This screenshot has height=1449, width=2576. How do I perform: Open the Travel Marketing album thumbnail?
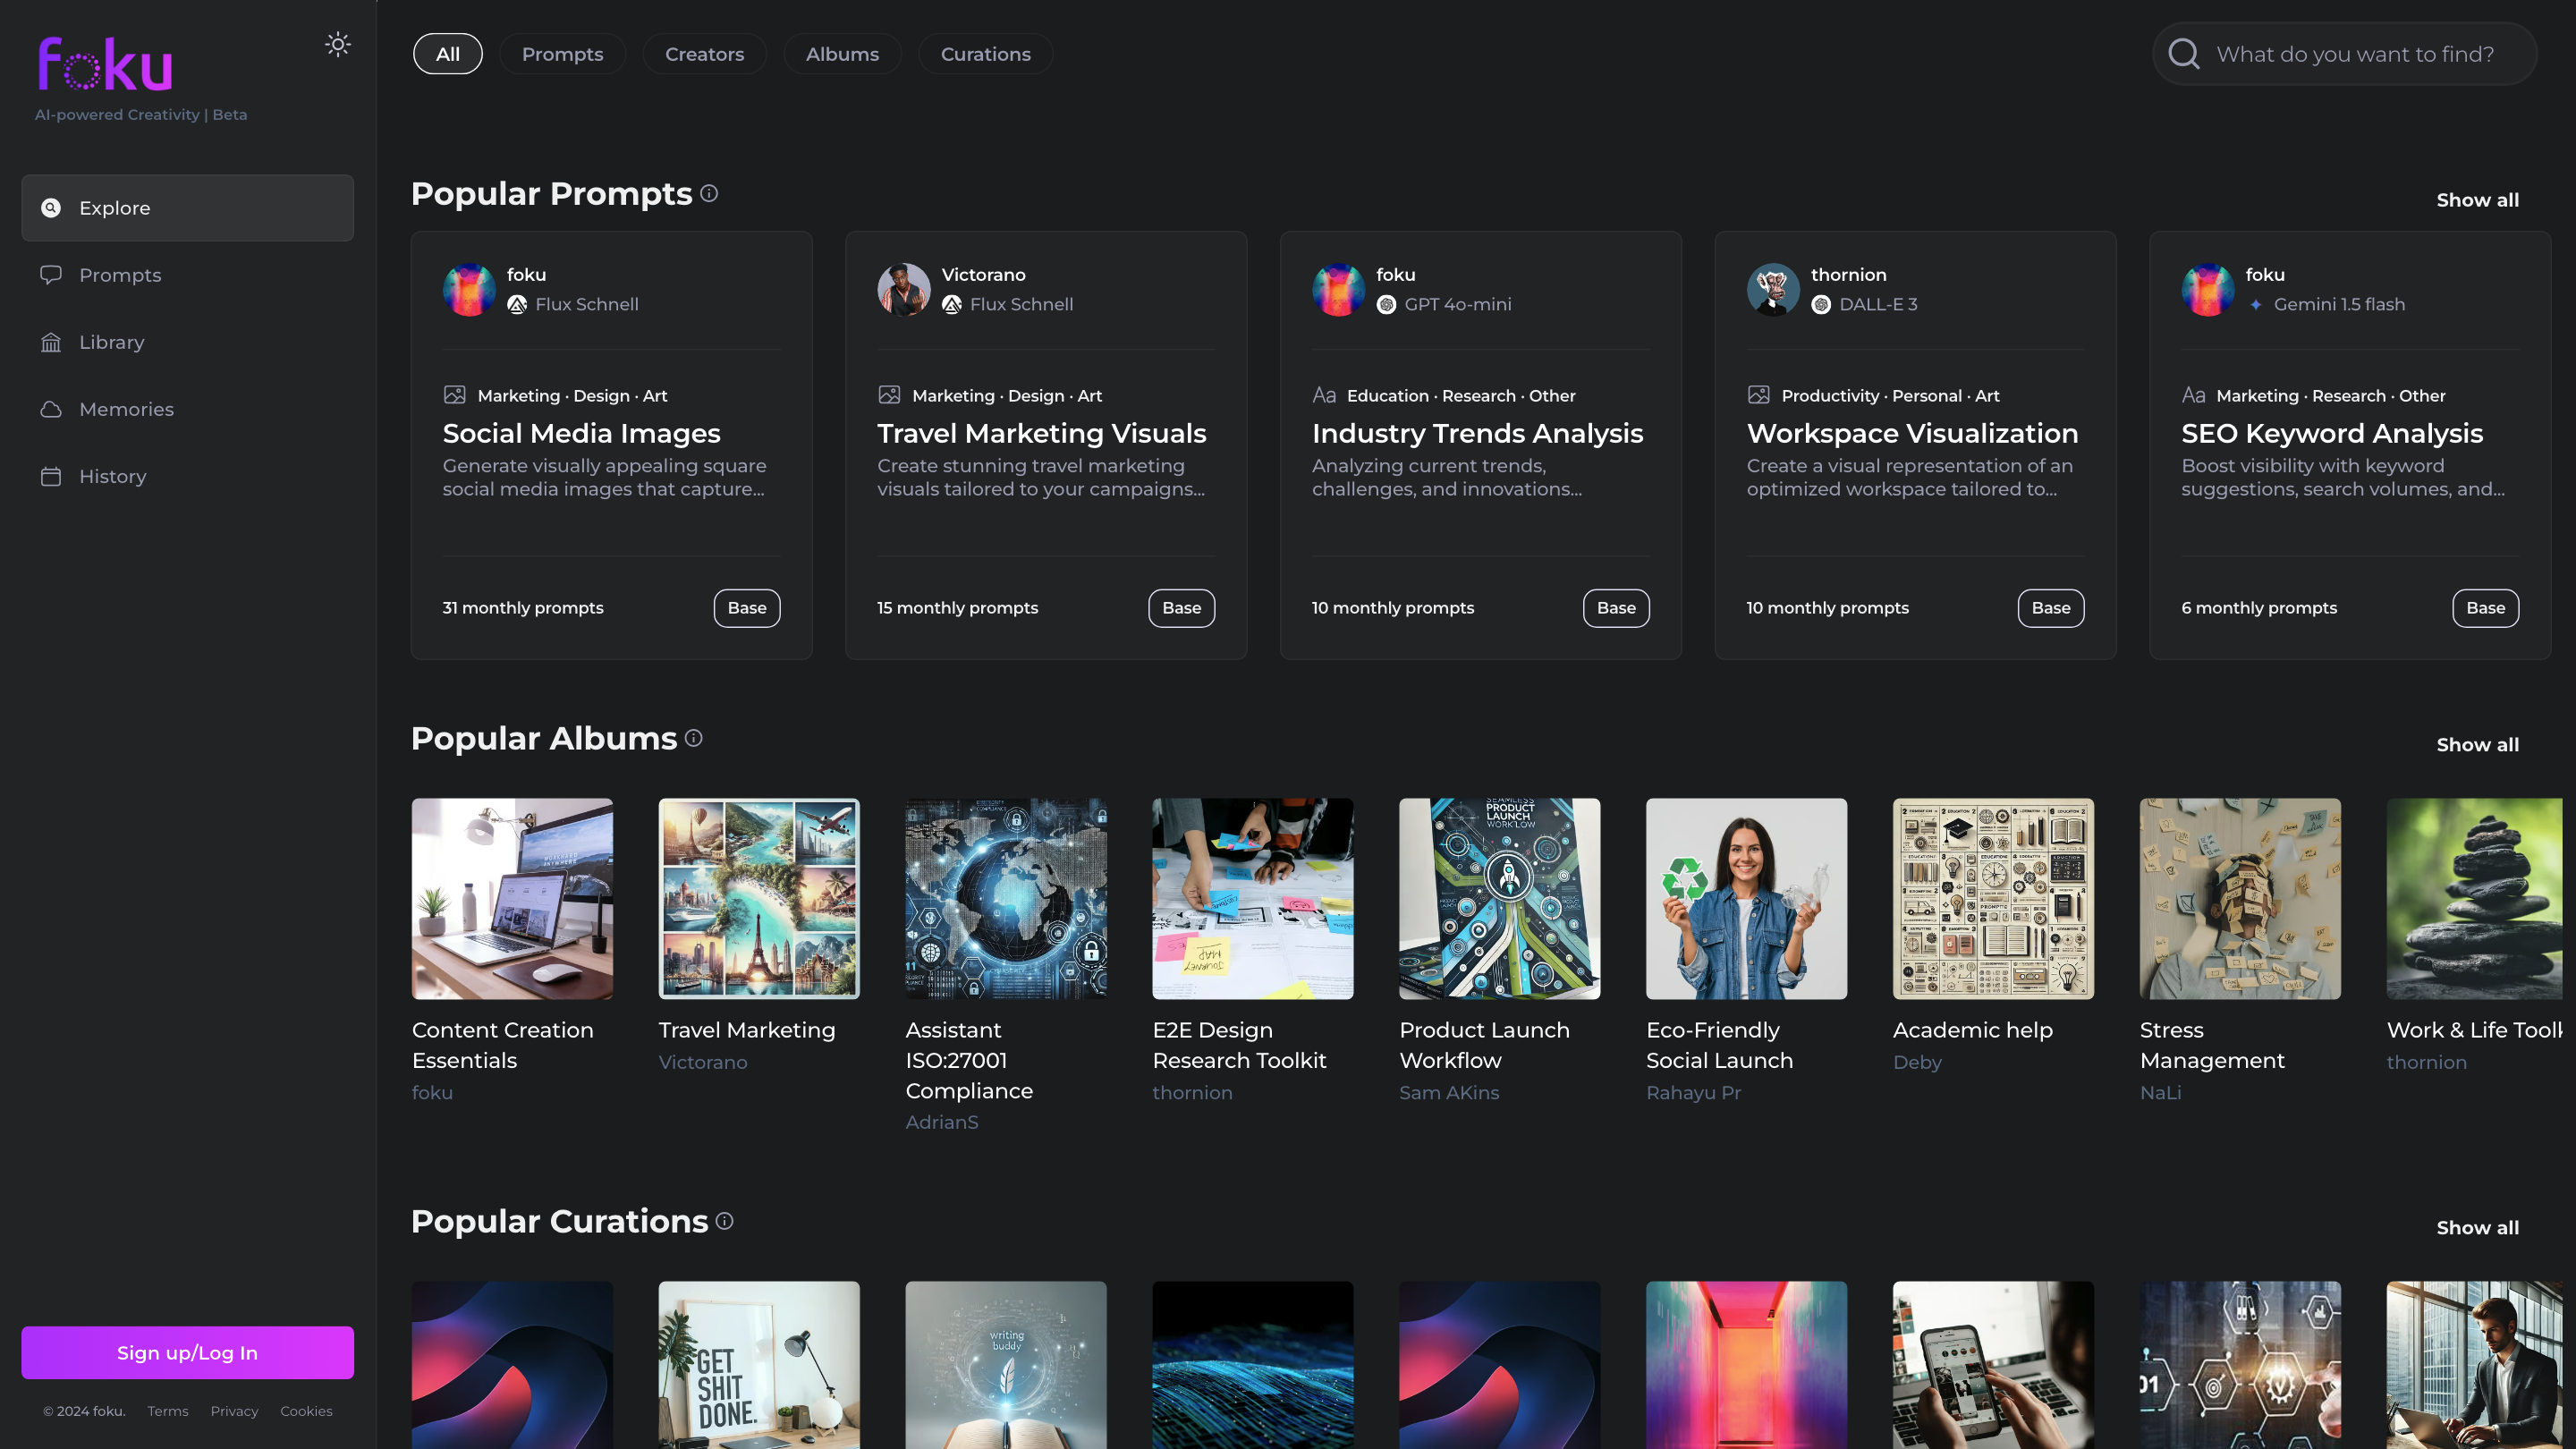click(759, 898)
